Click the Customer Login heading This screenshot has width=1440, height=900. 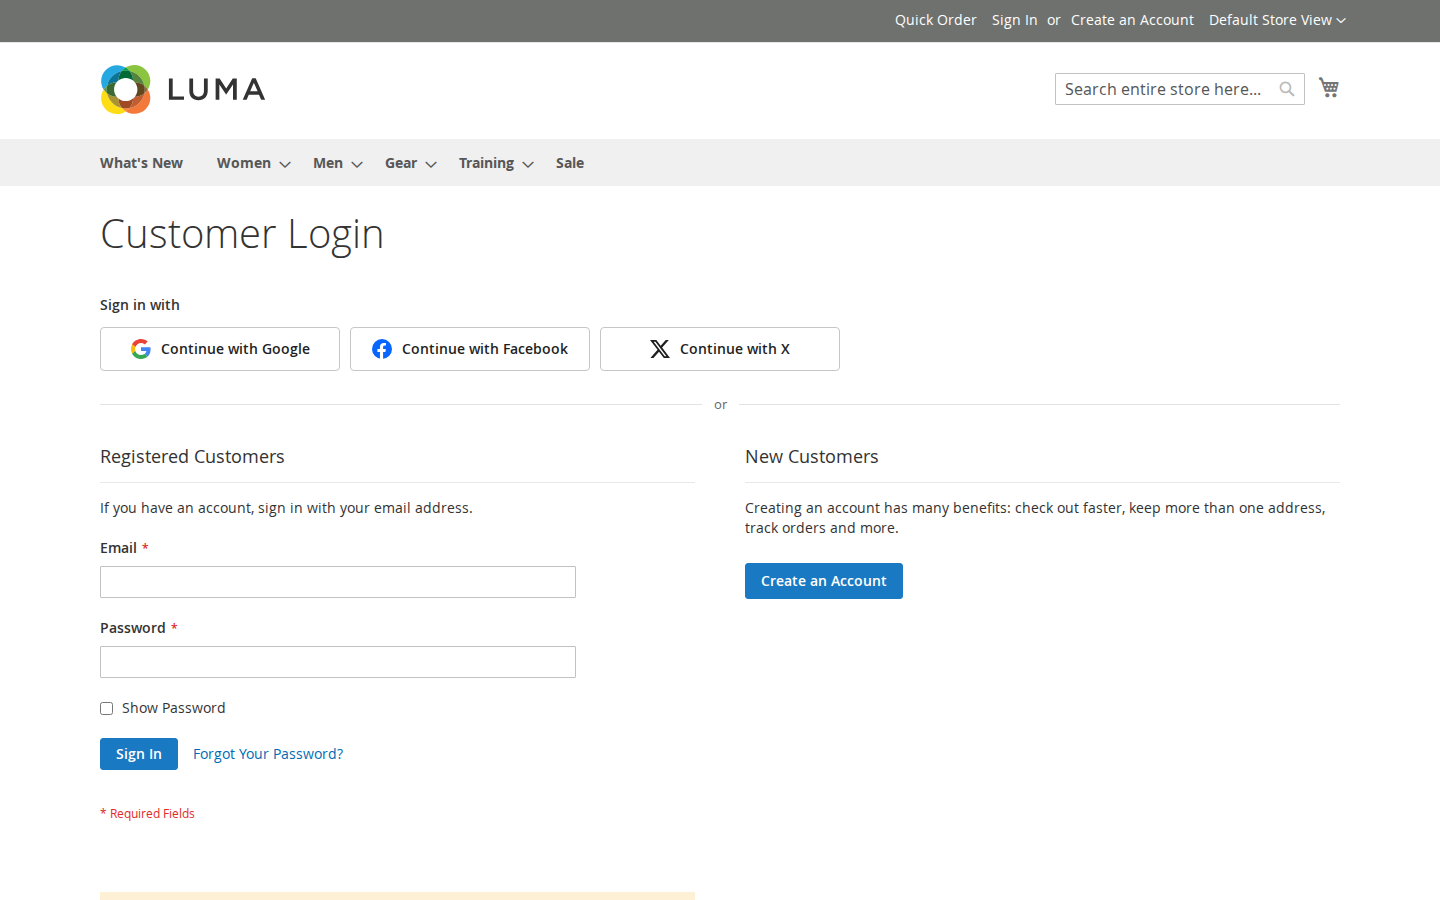pos(242,234)
